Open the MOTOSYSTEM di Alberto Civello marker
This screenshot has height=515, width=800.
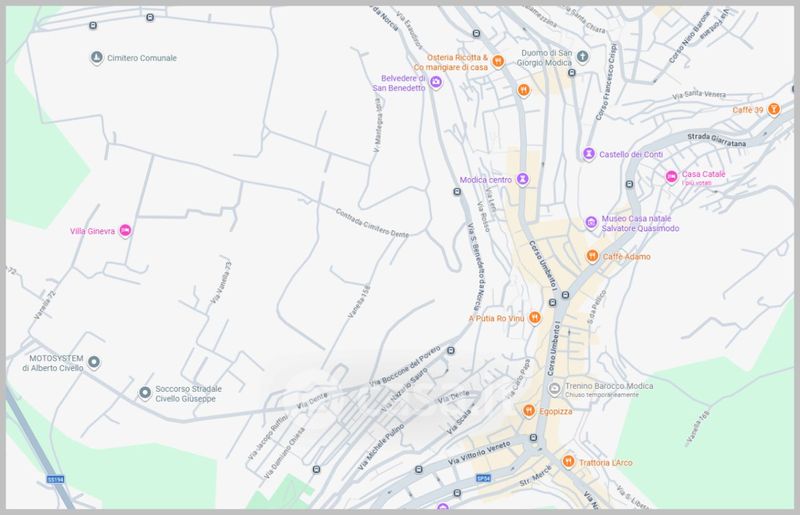tap(94, 361)
